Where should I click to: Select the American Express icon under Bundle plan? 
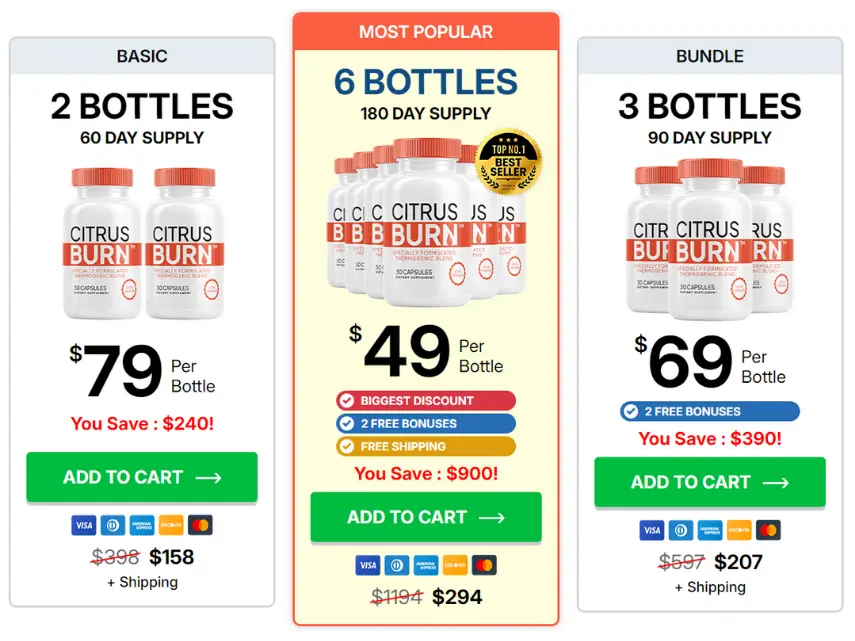click(710, 530)
